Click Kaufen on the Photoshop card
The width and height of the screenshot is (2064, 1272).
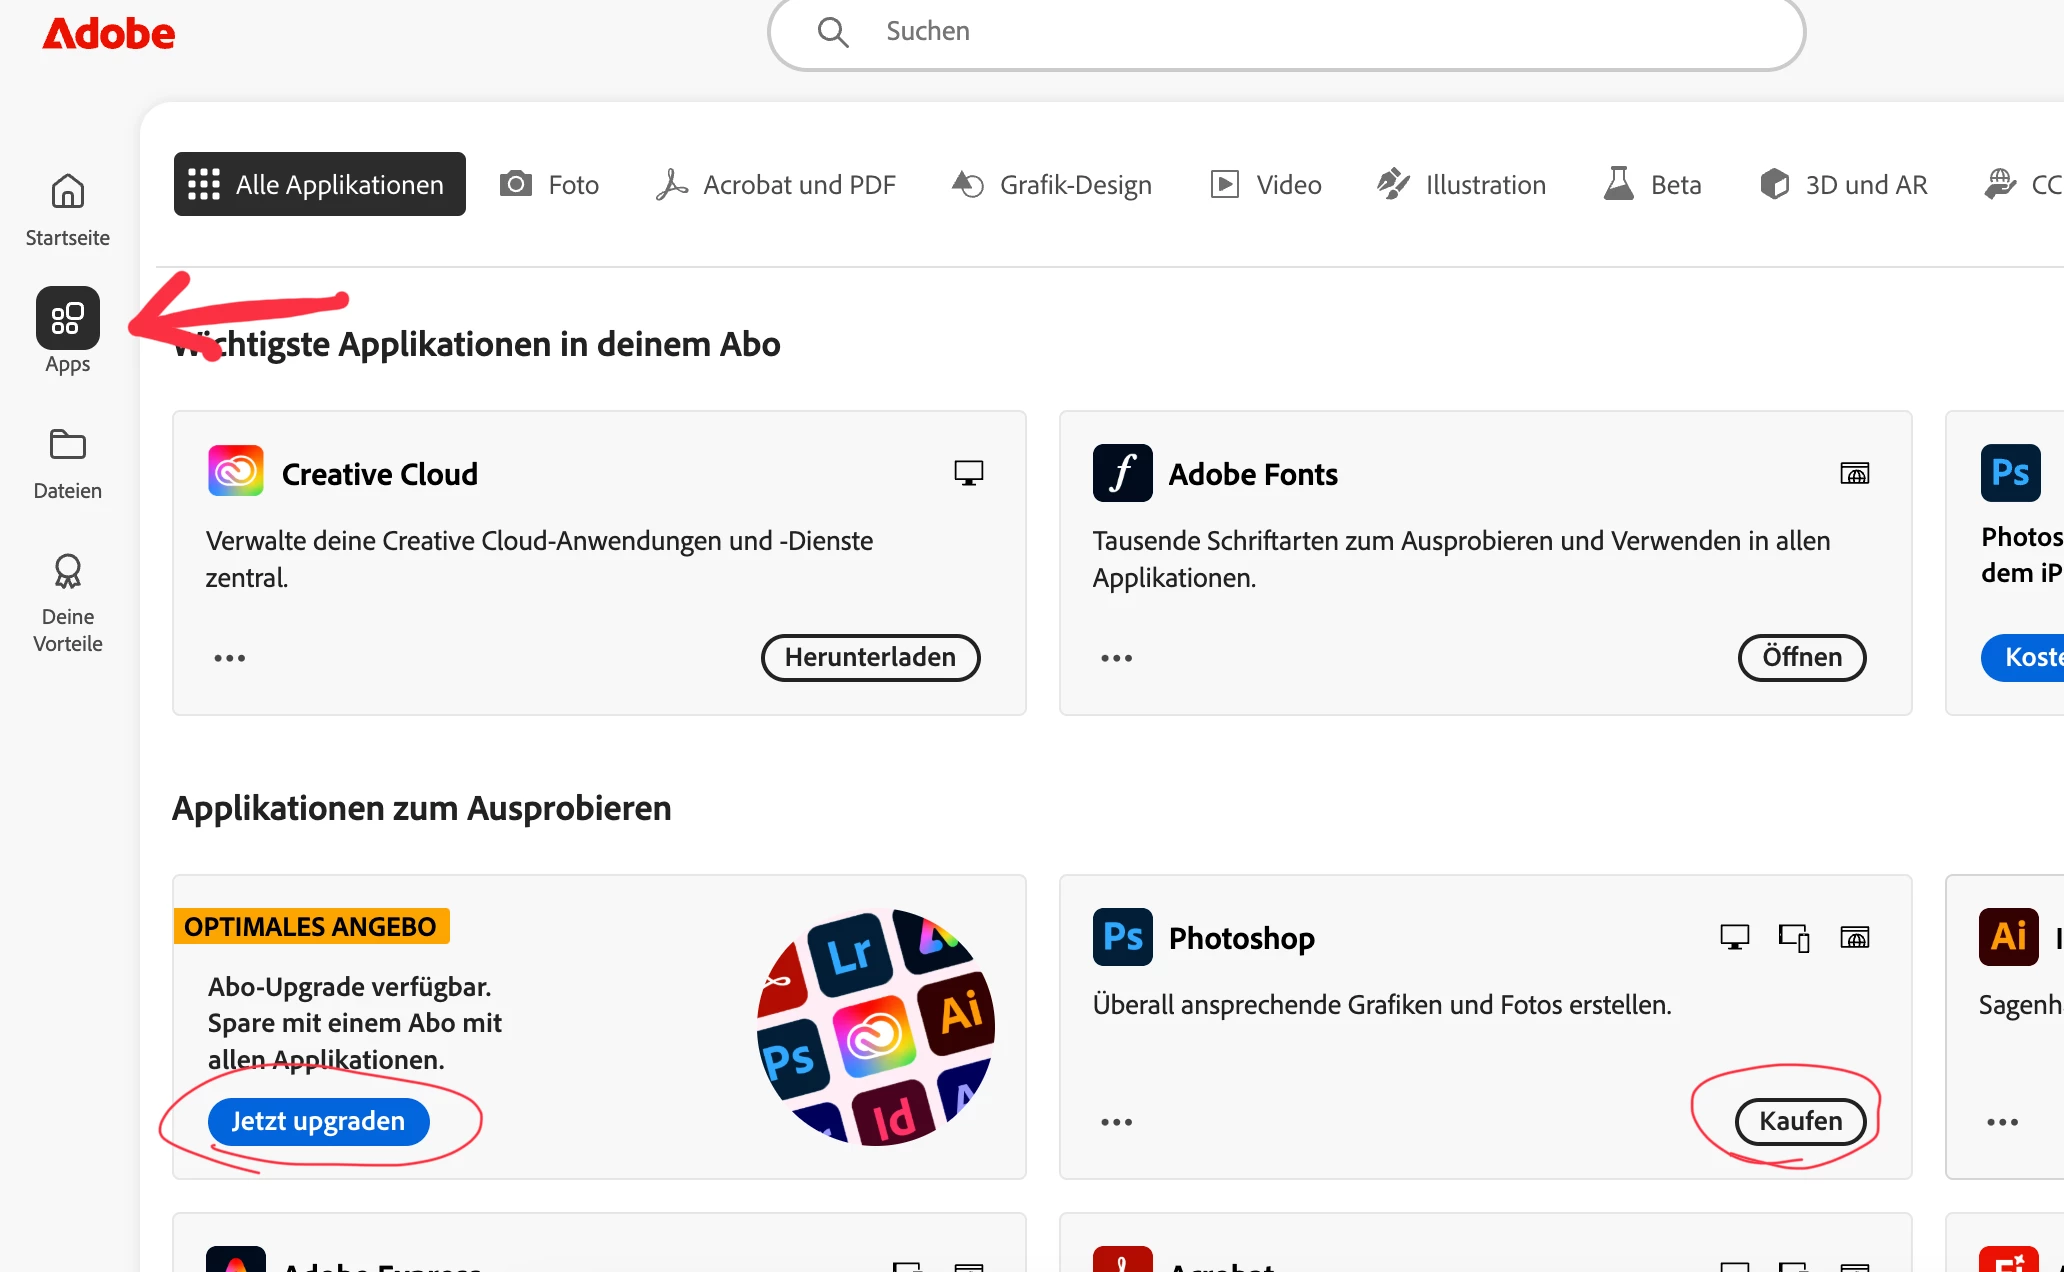tap(1800, 1121)
